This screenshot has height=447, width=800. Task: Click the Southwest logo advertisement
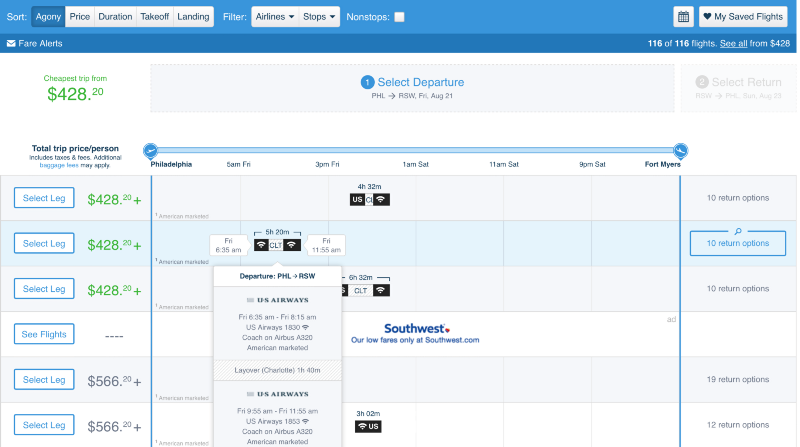pyautogui.click(x=417, y=329)
